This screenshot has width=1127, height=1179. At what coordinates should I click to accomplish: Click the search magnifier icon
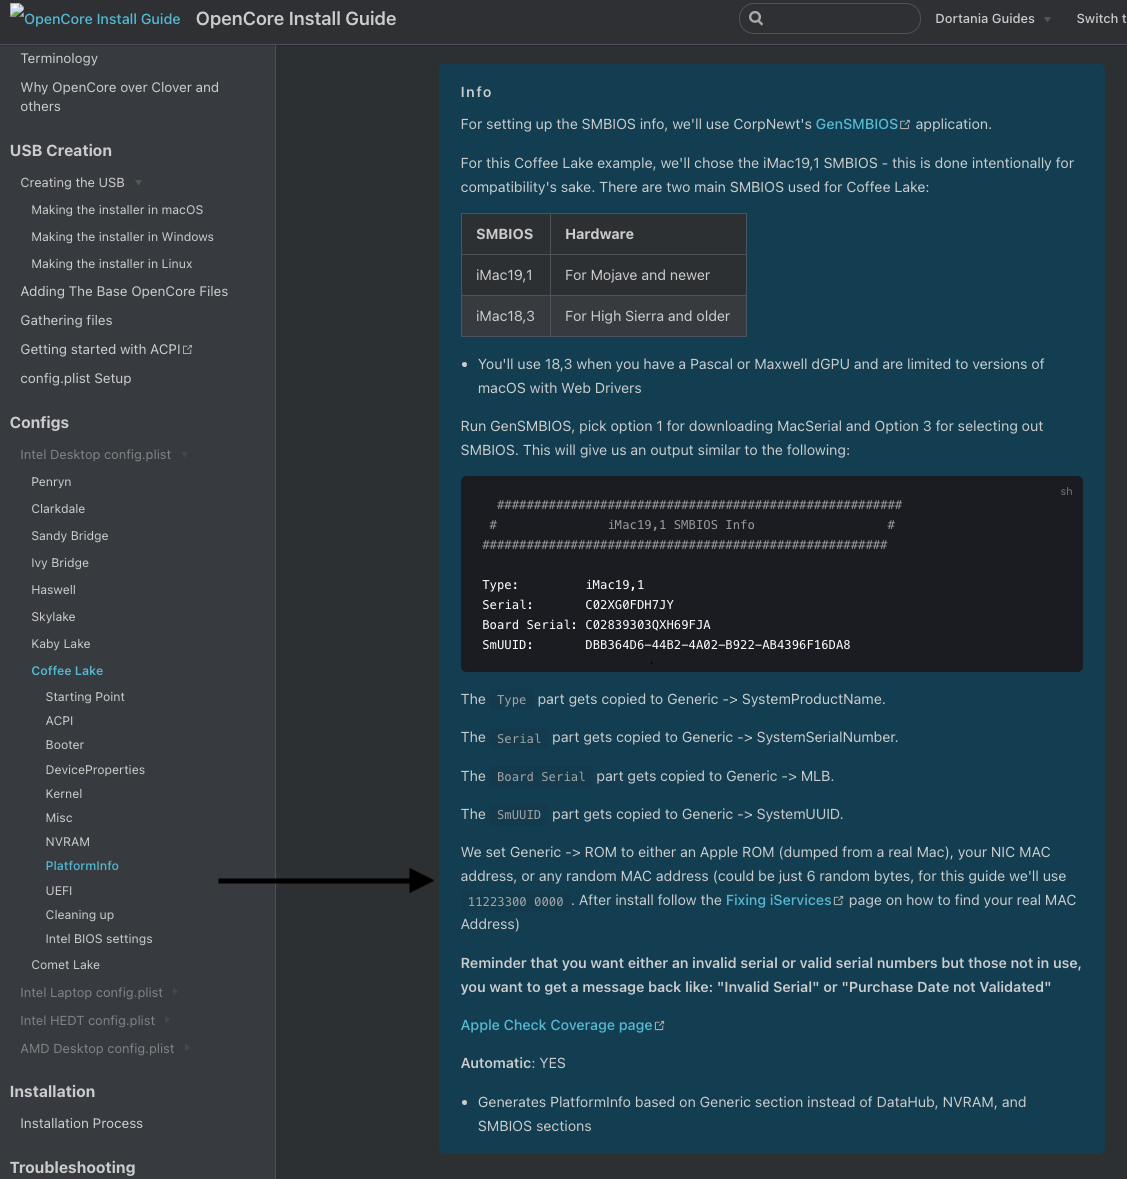point(756,18)
